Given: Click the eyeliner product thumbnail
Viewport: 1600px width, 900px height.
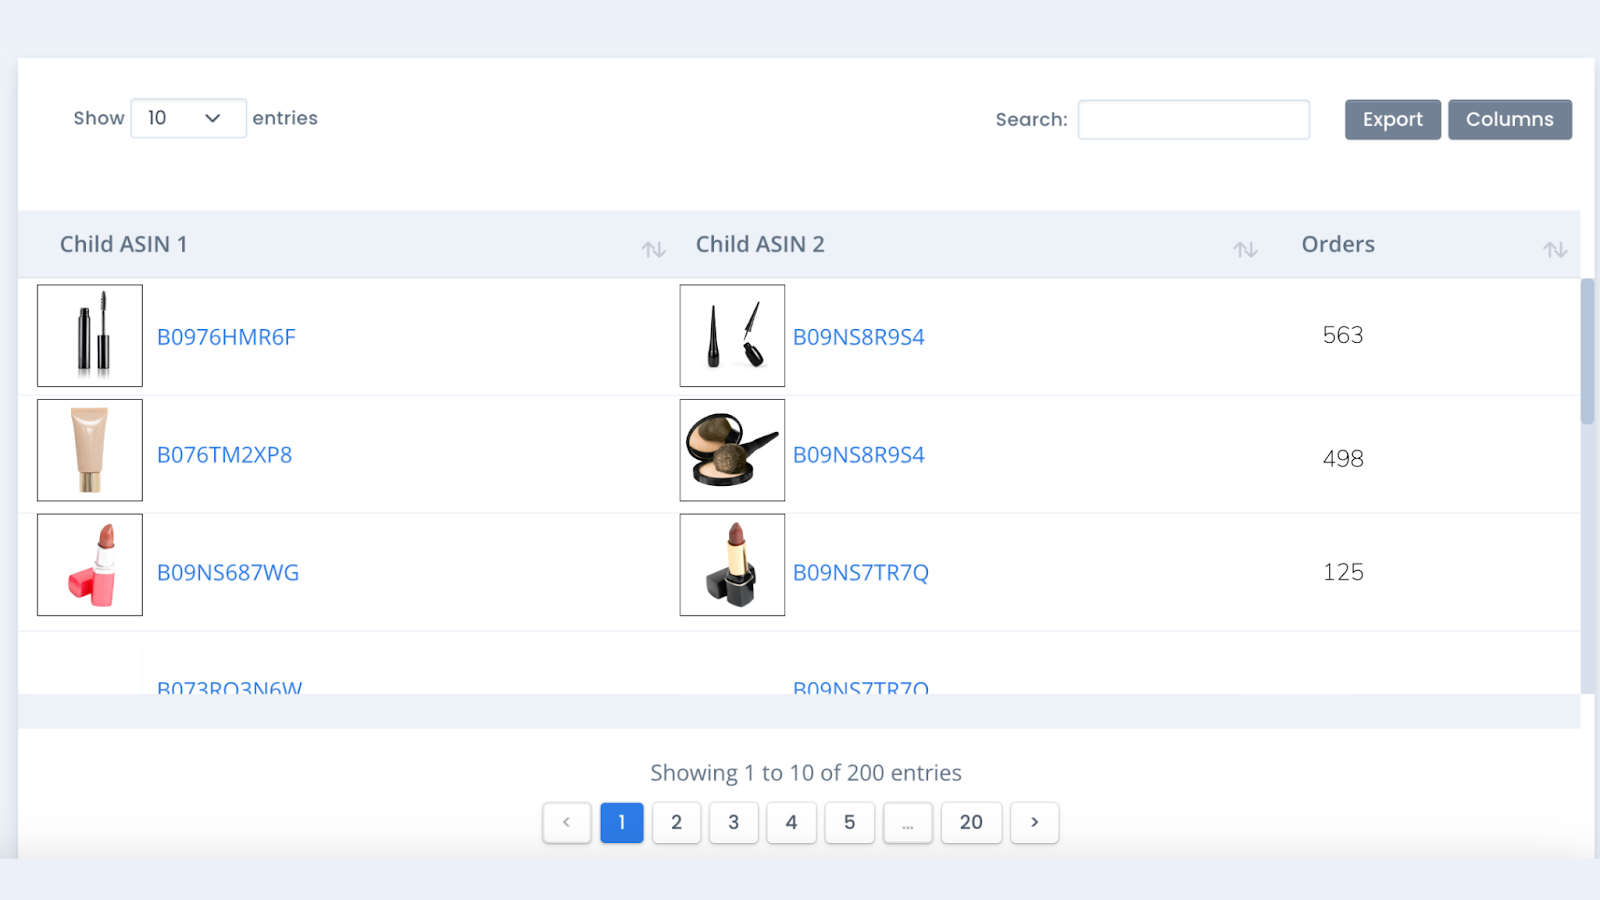Looking at the screenshot, I should point(732,336).
